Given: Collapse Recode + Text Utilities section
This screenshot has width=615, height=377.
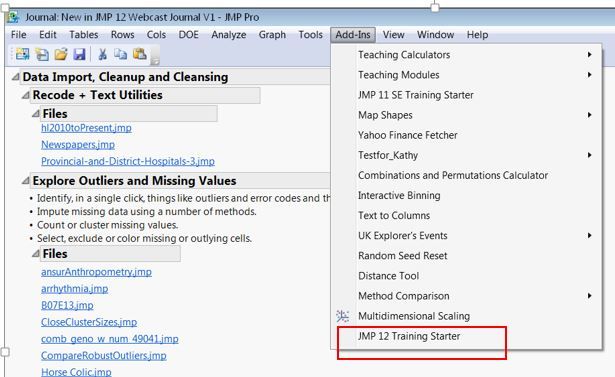Looking at the screenshot, I should pos(25,95).
